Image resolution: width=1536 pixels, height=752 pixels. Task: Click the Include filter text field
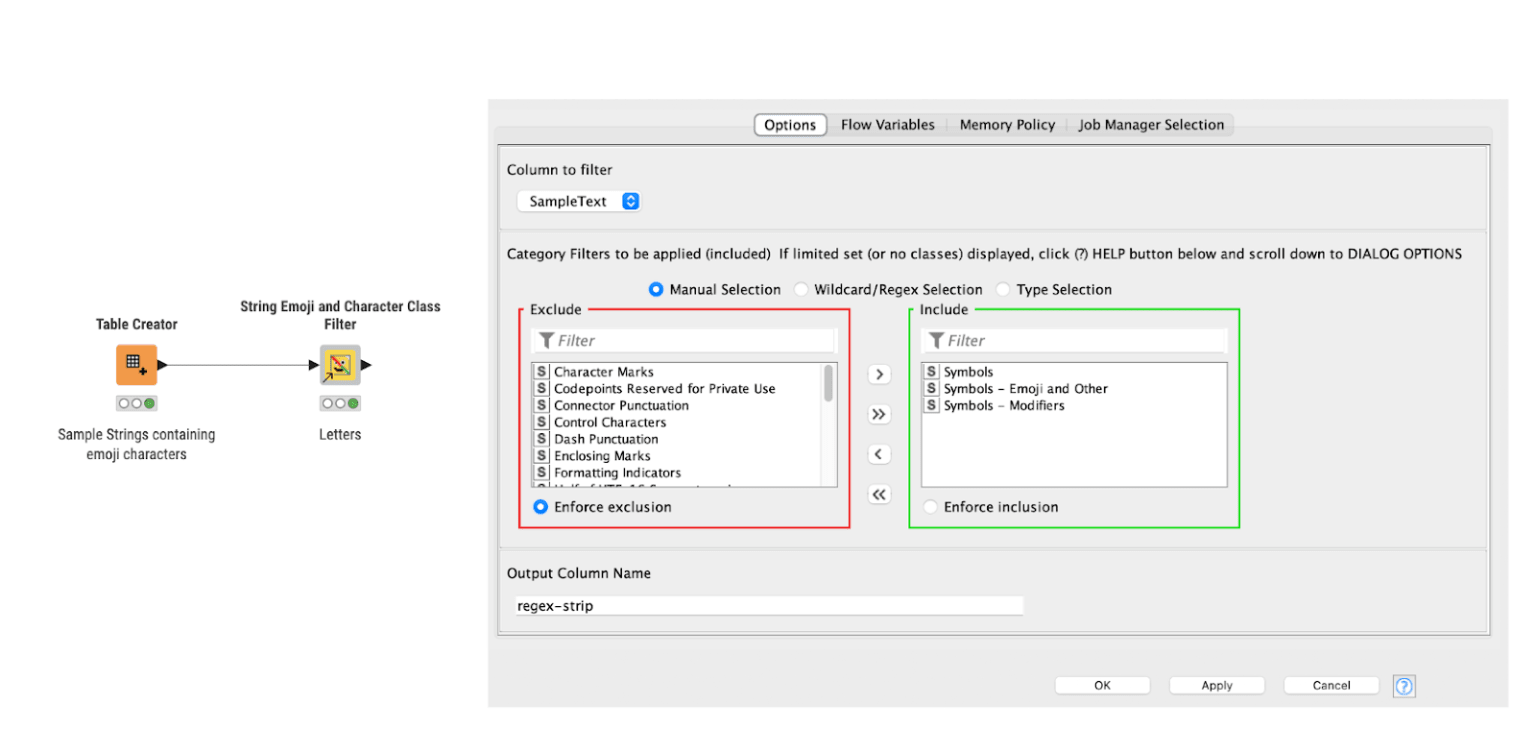[1074, 341]
